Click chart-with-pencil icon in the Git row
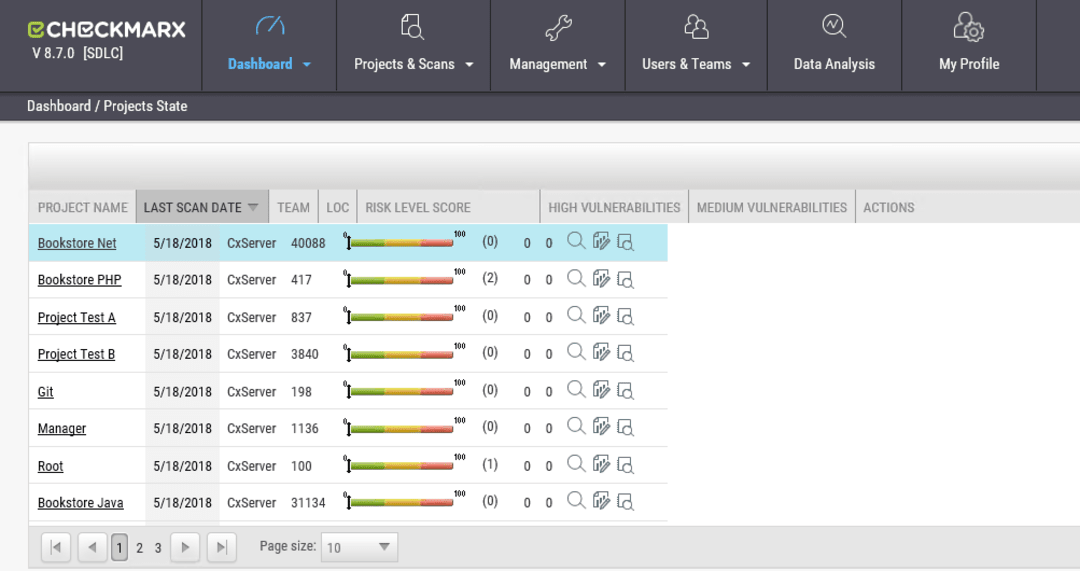Image resolution: width=1080 pixels, height=571 pixels. [601, 389]
